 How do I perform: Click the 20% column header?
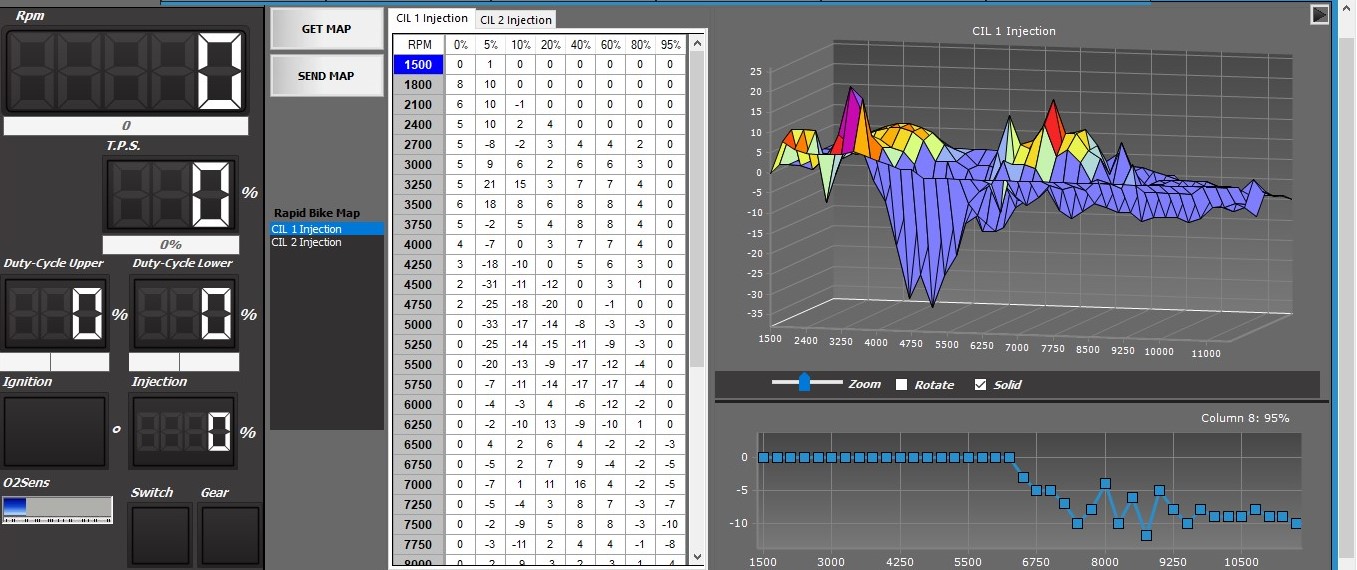click(550, 44)
